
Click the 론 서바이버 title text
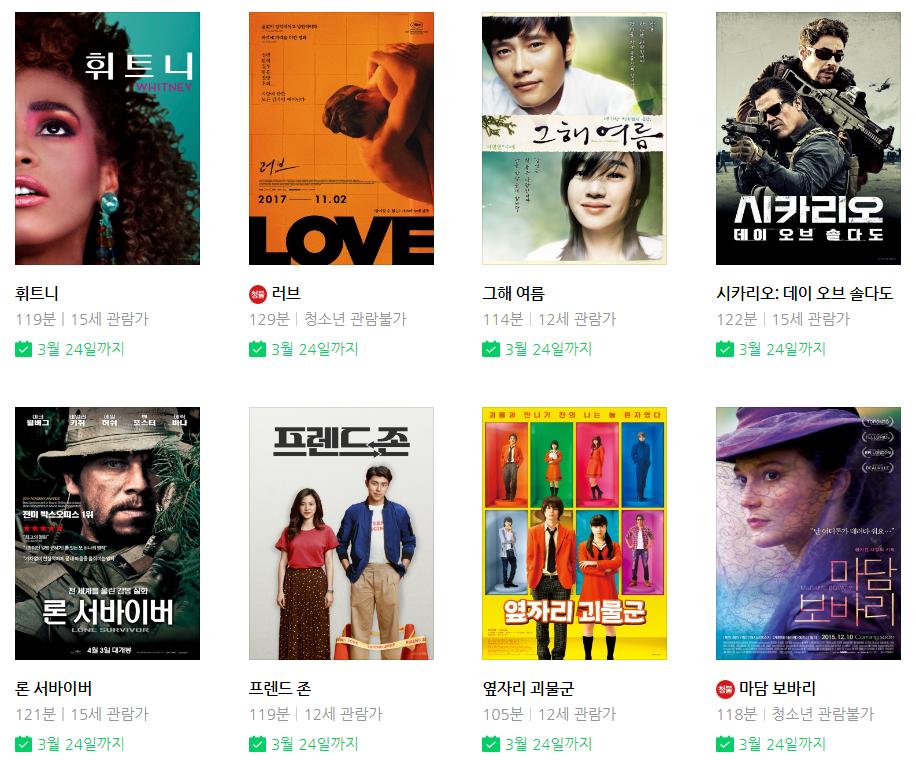click(54, 689)
